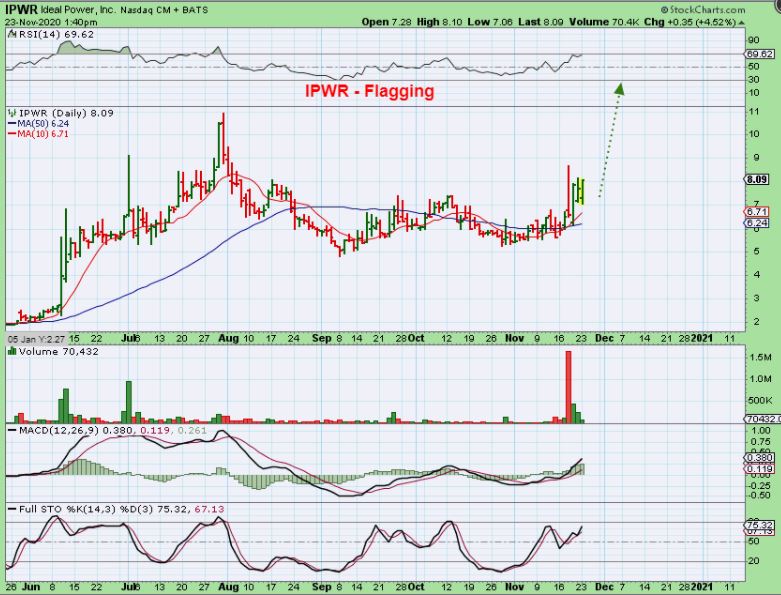Click the green dotted arrow head
Screen dimensions: 781x595
[619, 88]
